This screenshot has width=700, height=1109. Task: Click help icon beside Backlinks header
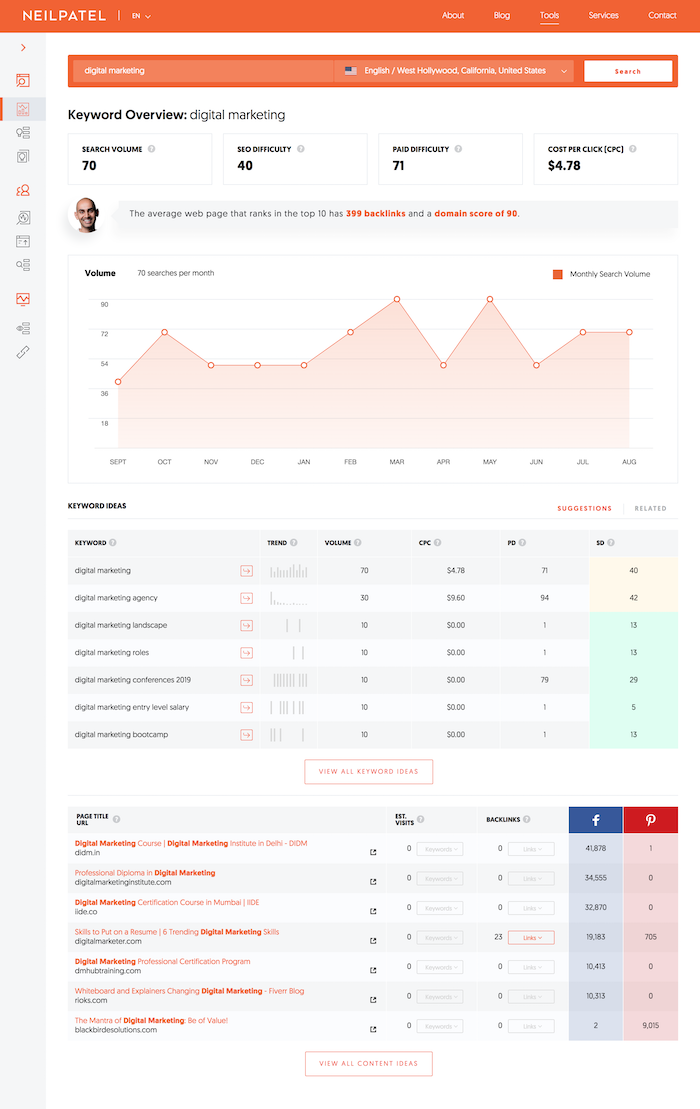[x=527, y=819]
